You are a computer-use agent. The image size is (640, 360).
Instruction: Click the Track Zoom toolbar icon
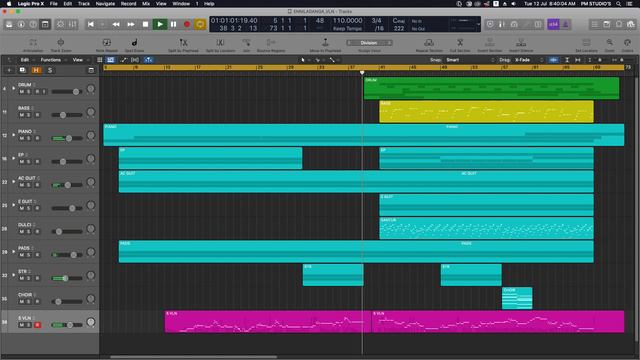point(60,42)
